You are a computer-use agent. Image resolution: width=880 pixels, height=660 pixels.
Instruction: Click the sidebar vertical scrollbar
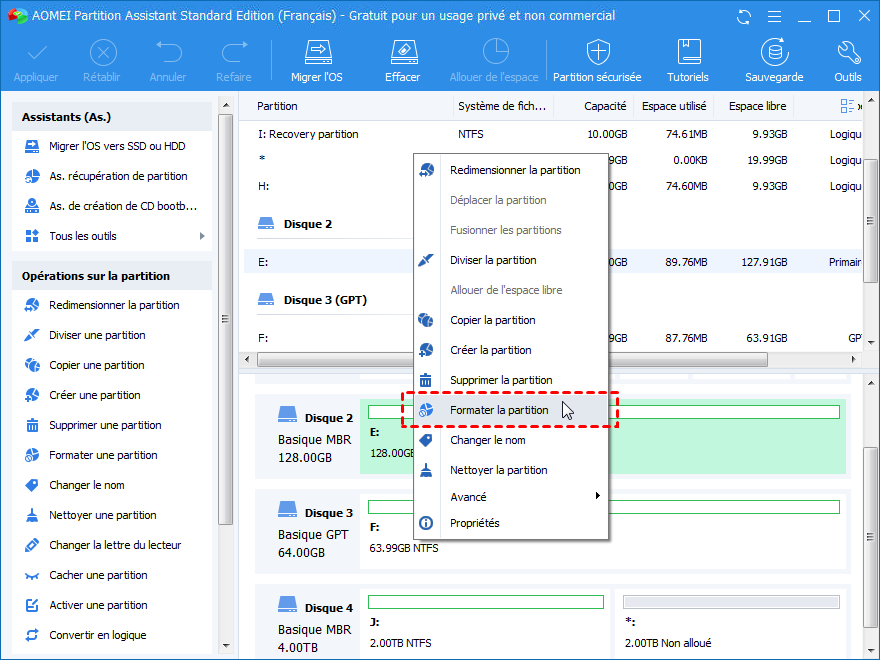225,319
